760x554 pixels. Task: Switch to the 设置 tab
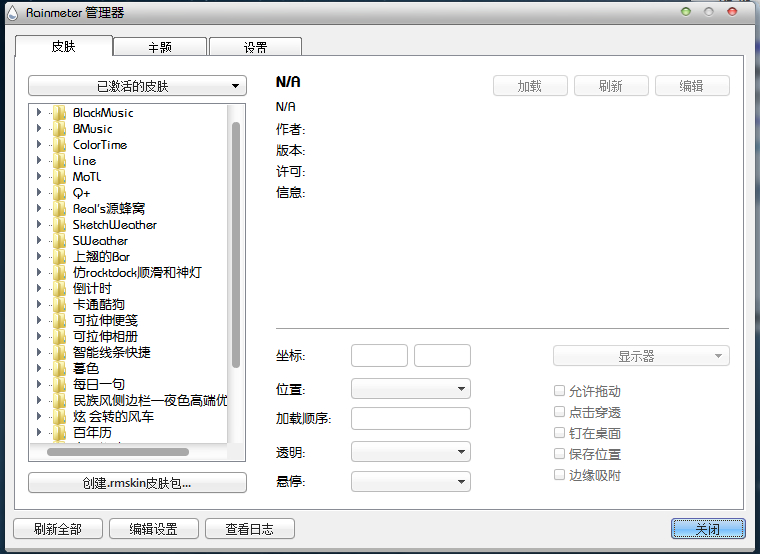click(255, 47)
